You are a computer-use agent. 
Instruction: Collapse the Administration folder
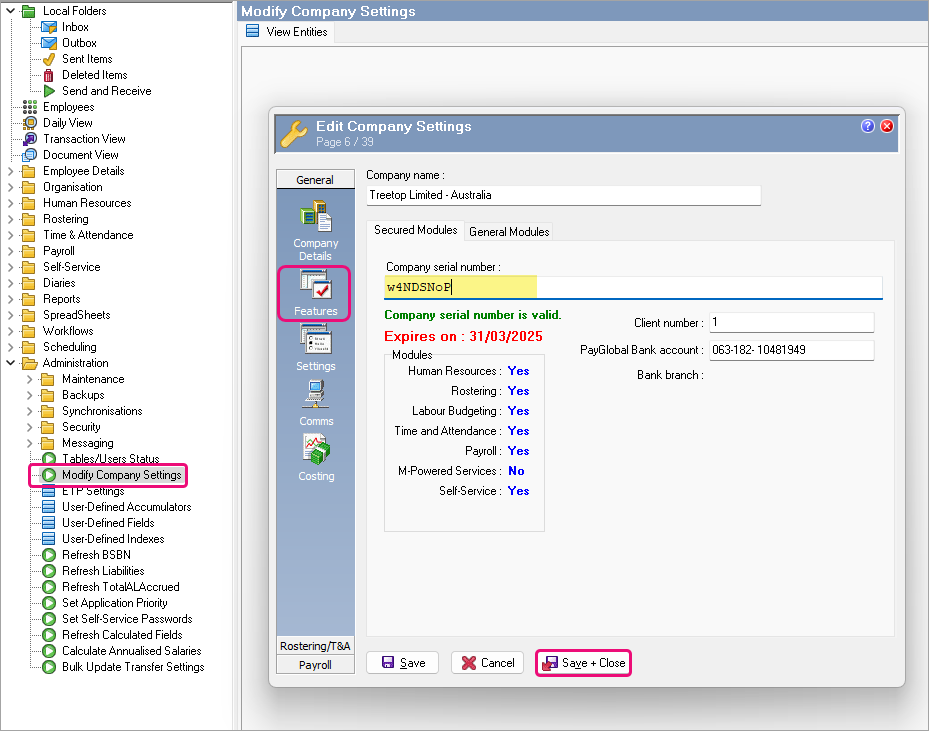tap(11, 363)
